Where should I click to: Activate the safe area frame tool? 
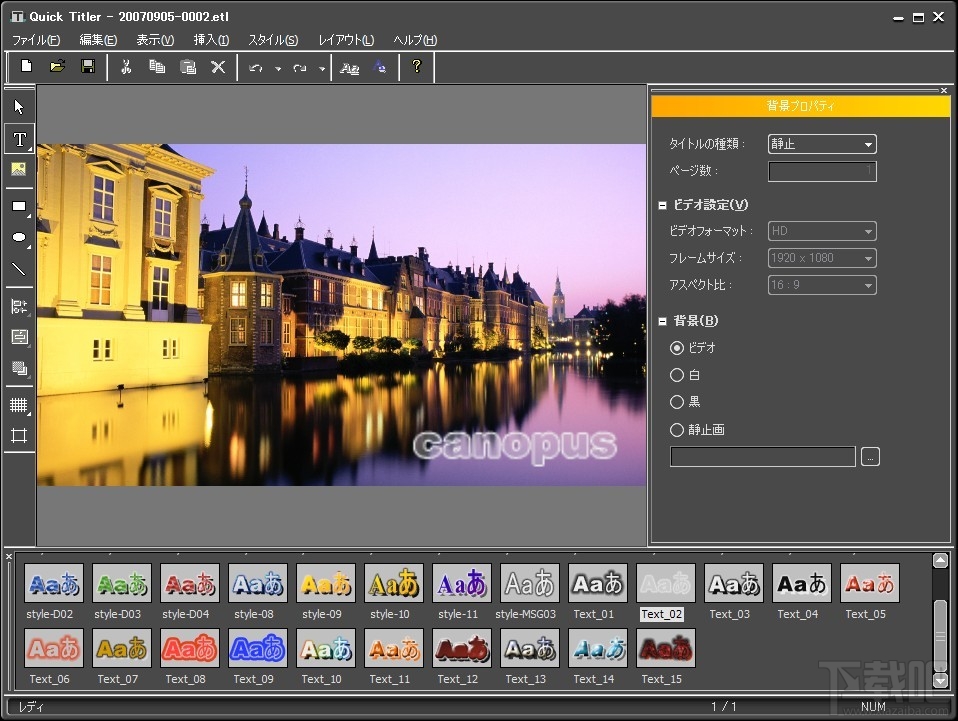pos(18,435)
